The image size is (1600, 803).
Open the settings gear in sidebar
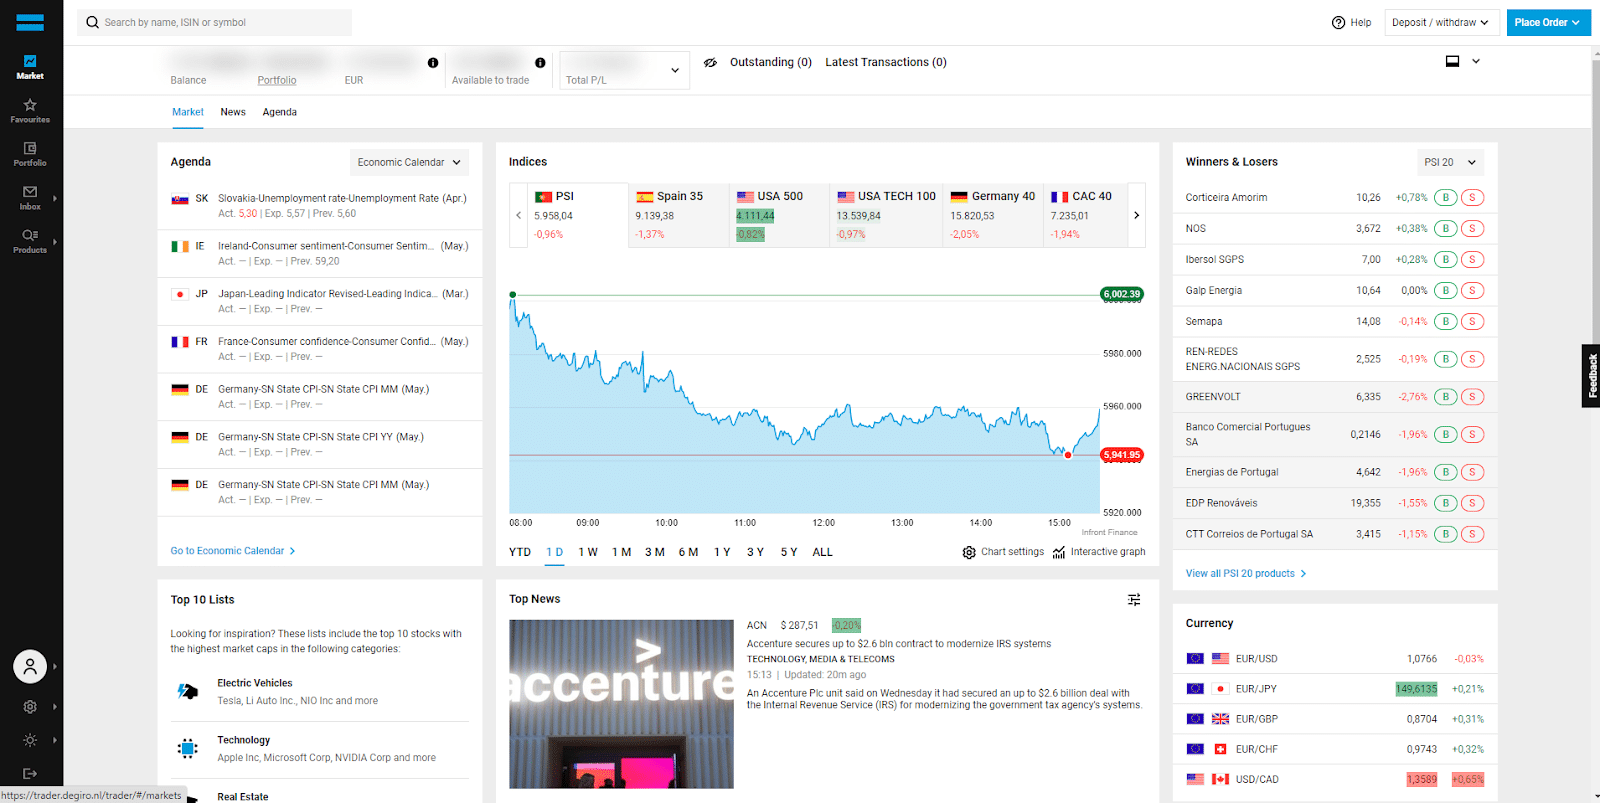point(30,707)
